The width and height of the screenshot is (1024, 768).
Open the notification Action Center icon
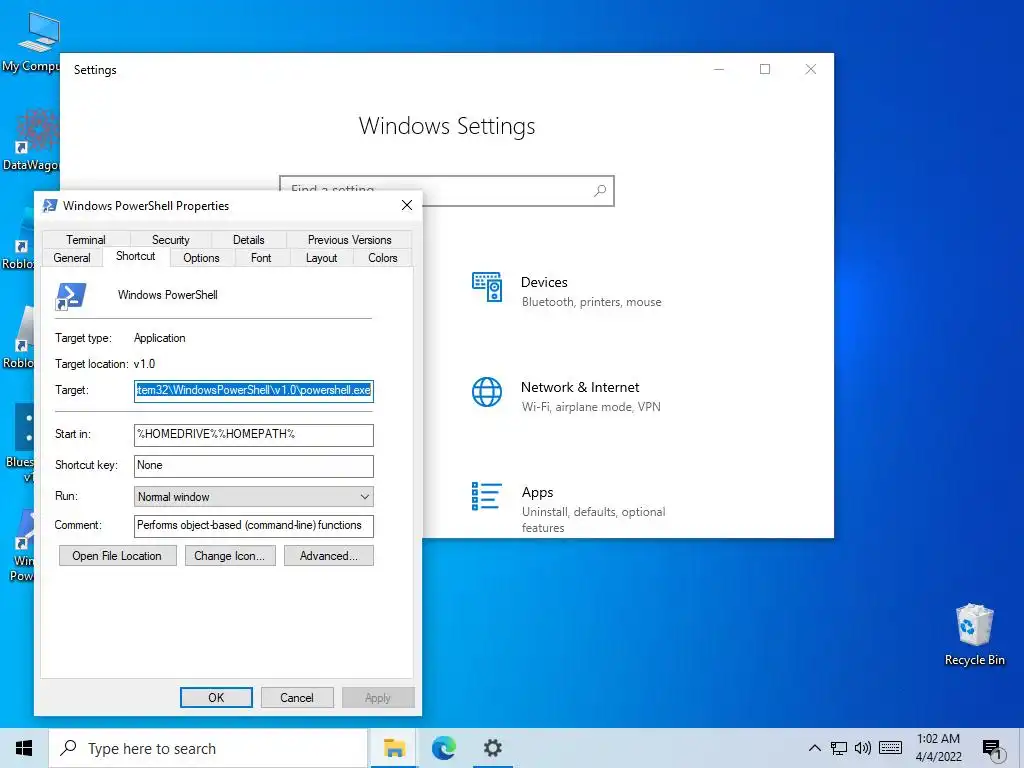(x=992, y=749)
